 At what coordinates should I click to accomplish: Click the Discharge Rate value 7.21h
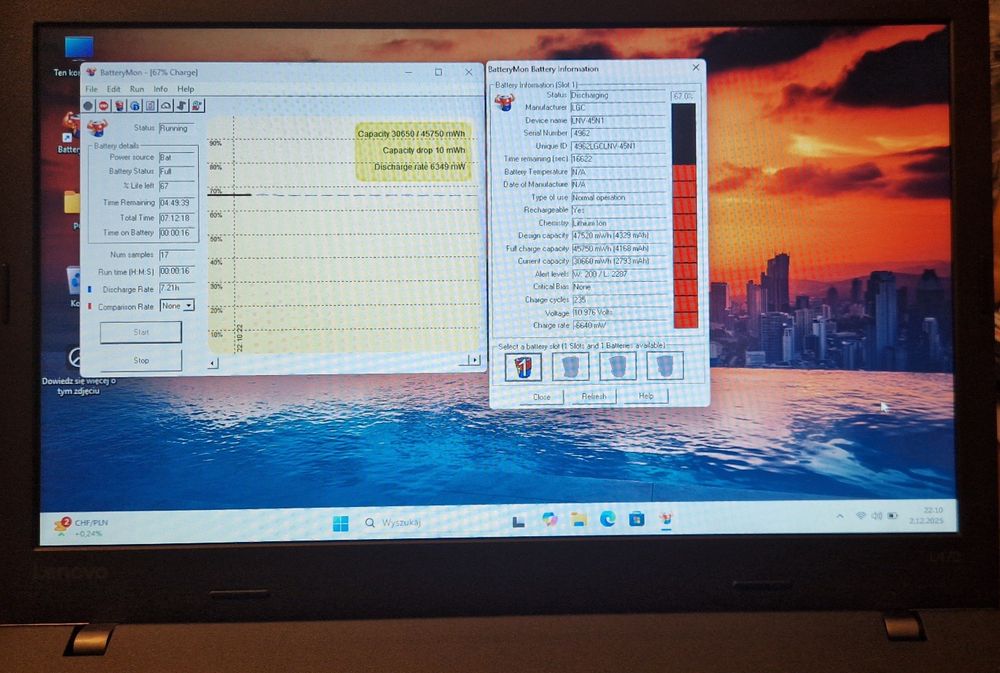coord(177,288)
